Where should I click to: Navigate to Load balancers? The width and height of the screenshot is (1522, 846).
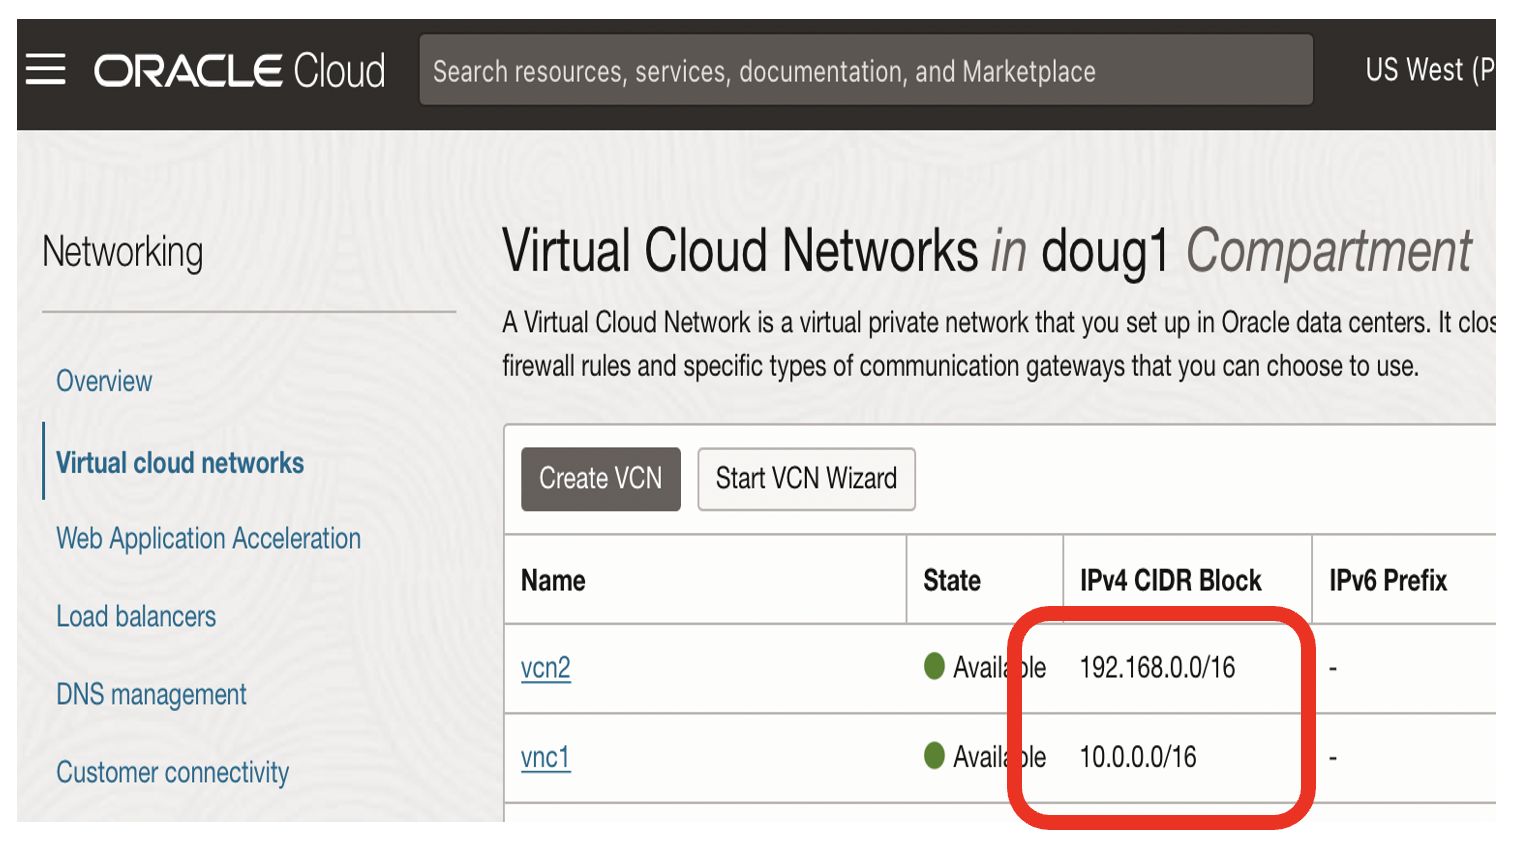(x=136, y=617)
